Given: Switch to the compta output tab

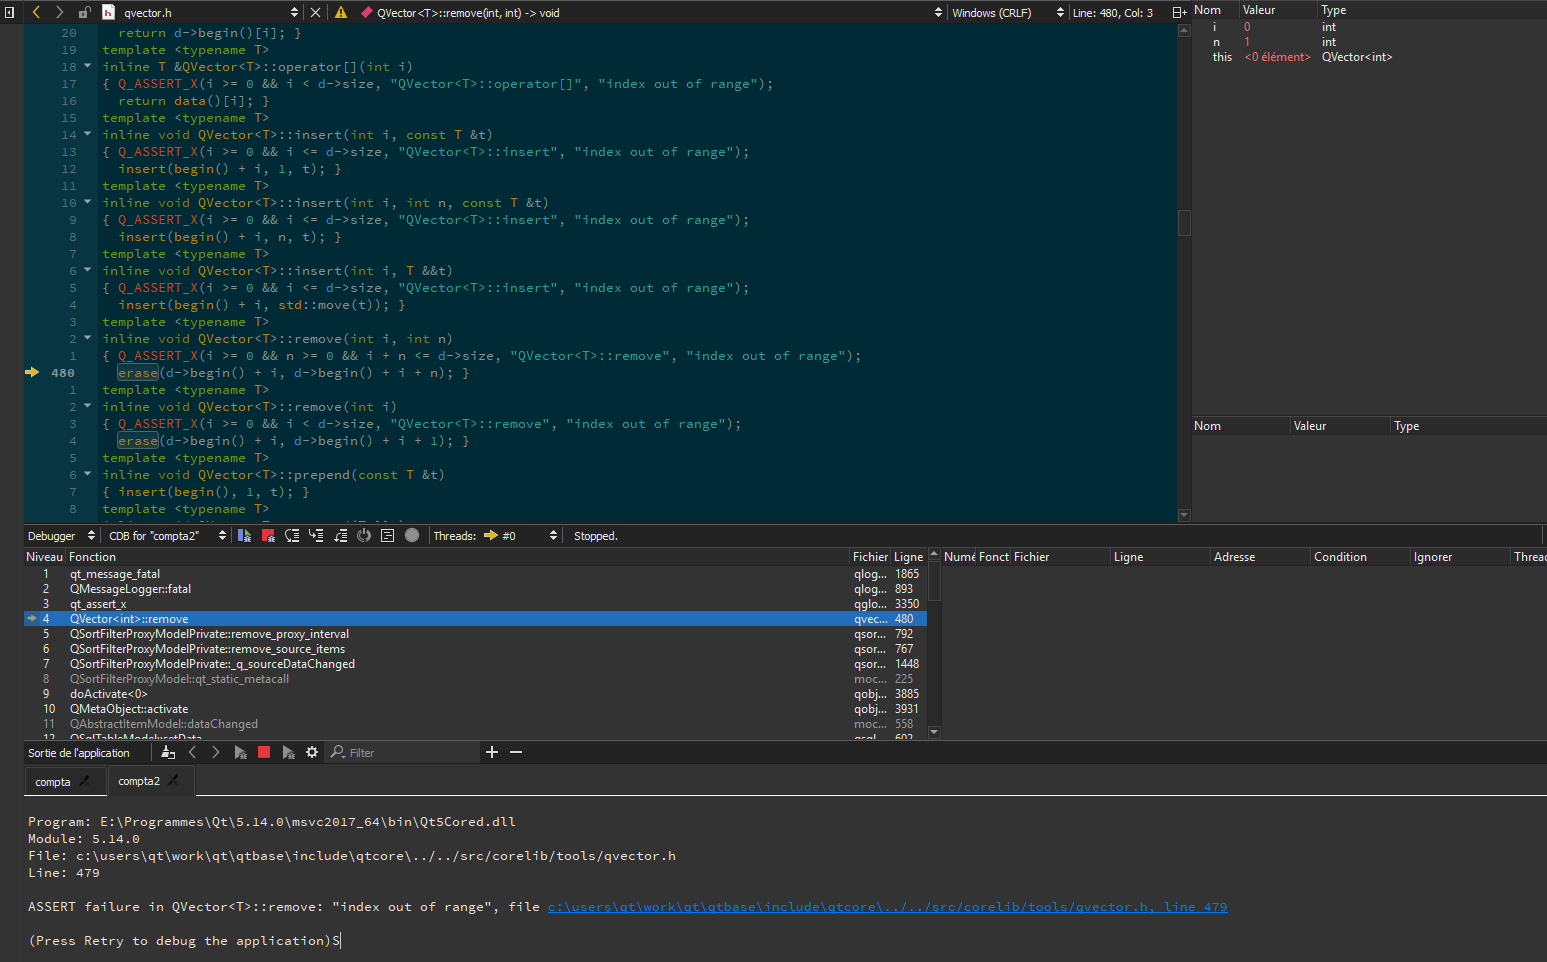Looking at the screenshot, I should click(53, 782).
